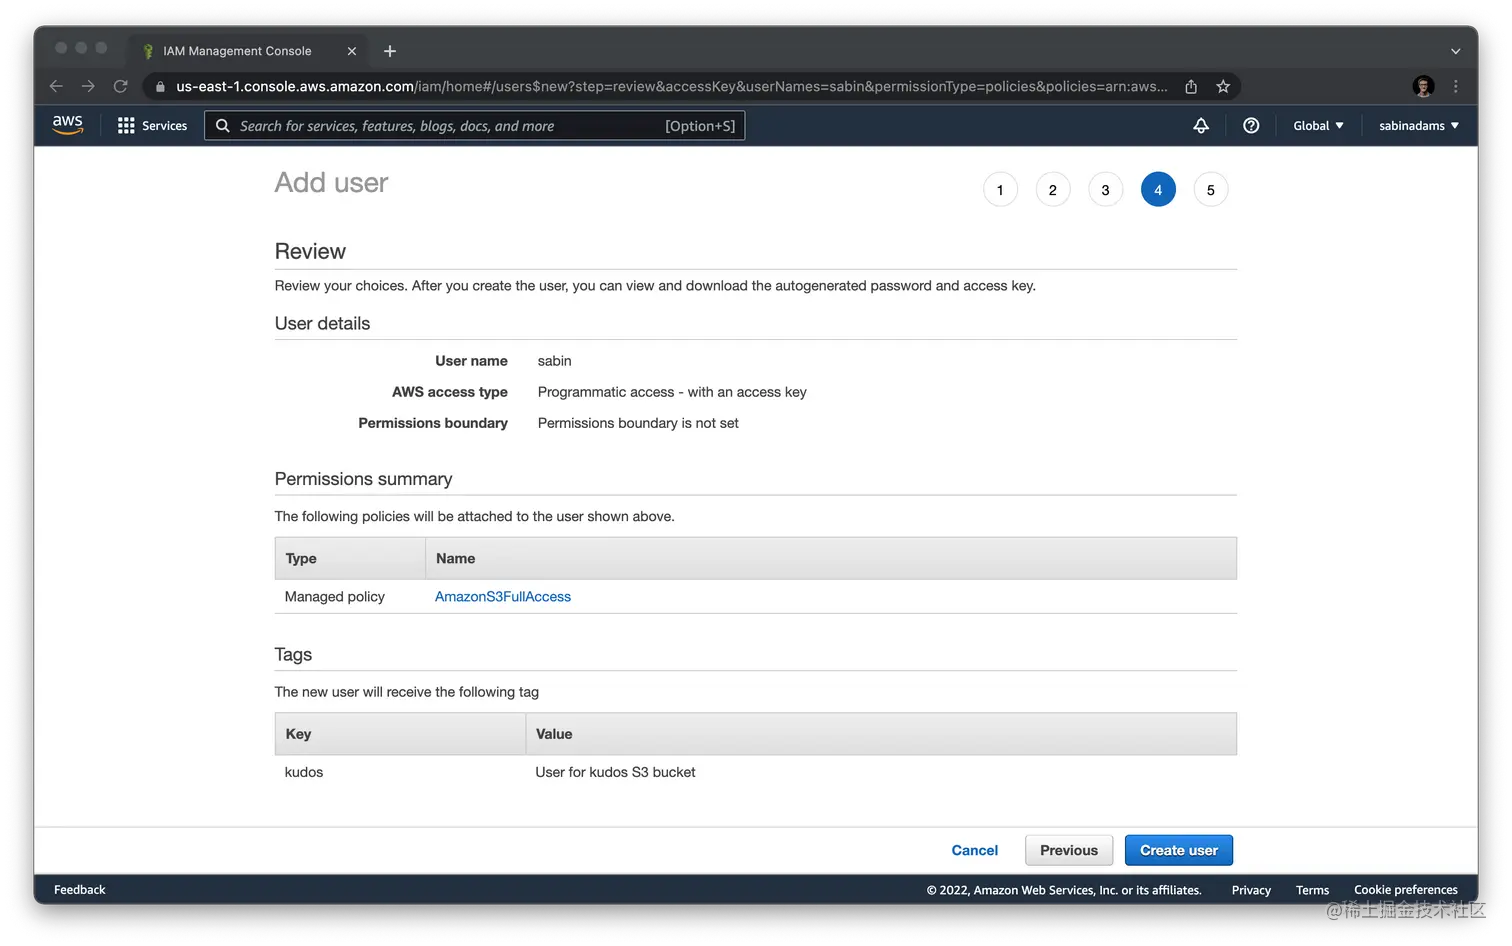Open the browser profile avatar
This screenshot has height=946, width=1512.
coord(1422,86)
